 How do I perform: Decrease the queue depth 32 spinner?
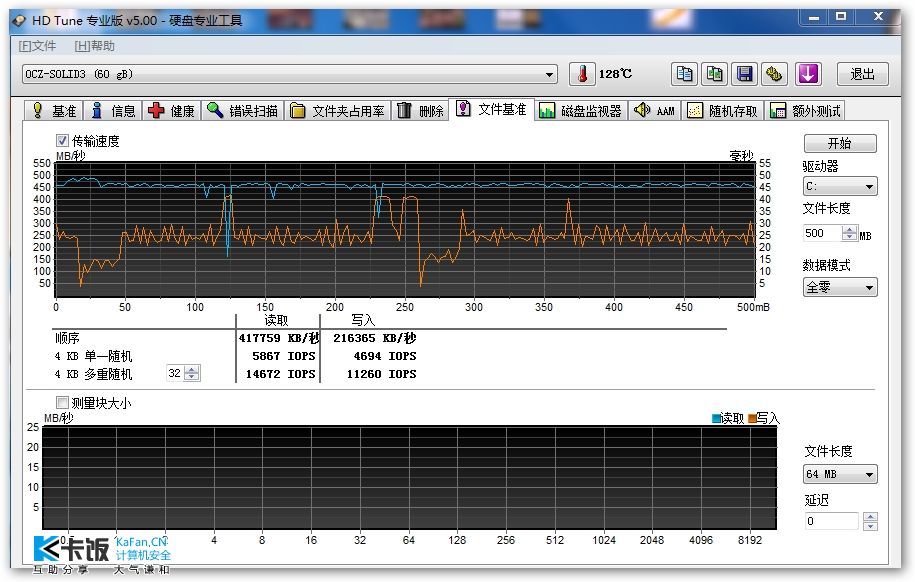pyautogui.click(x=192, y=377)
